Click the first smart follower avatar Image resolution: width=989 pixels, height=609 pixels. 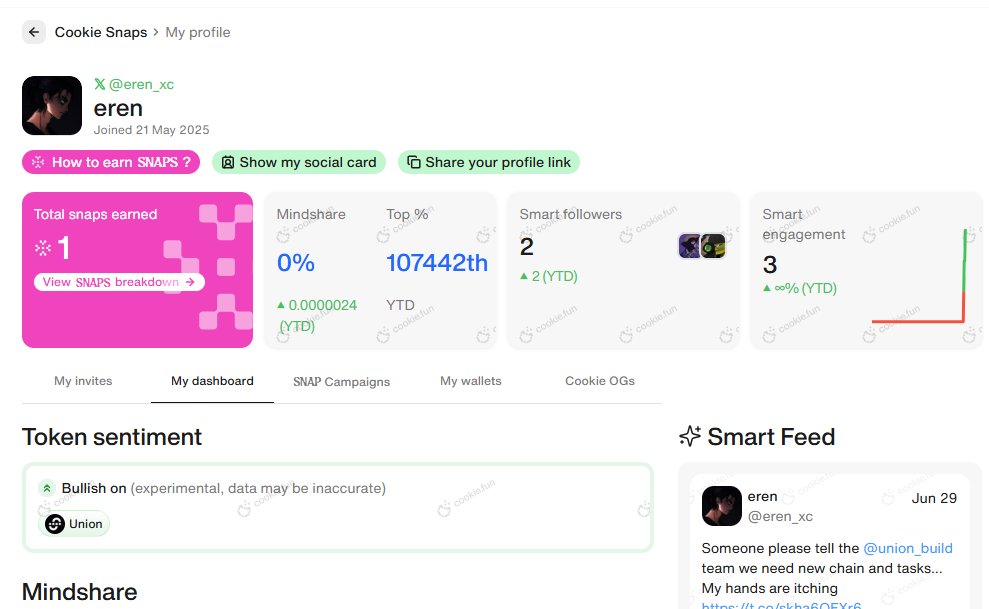689,246
